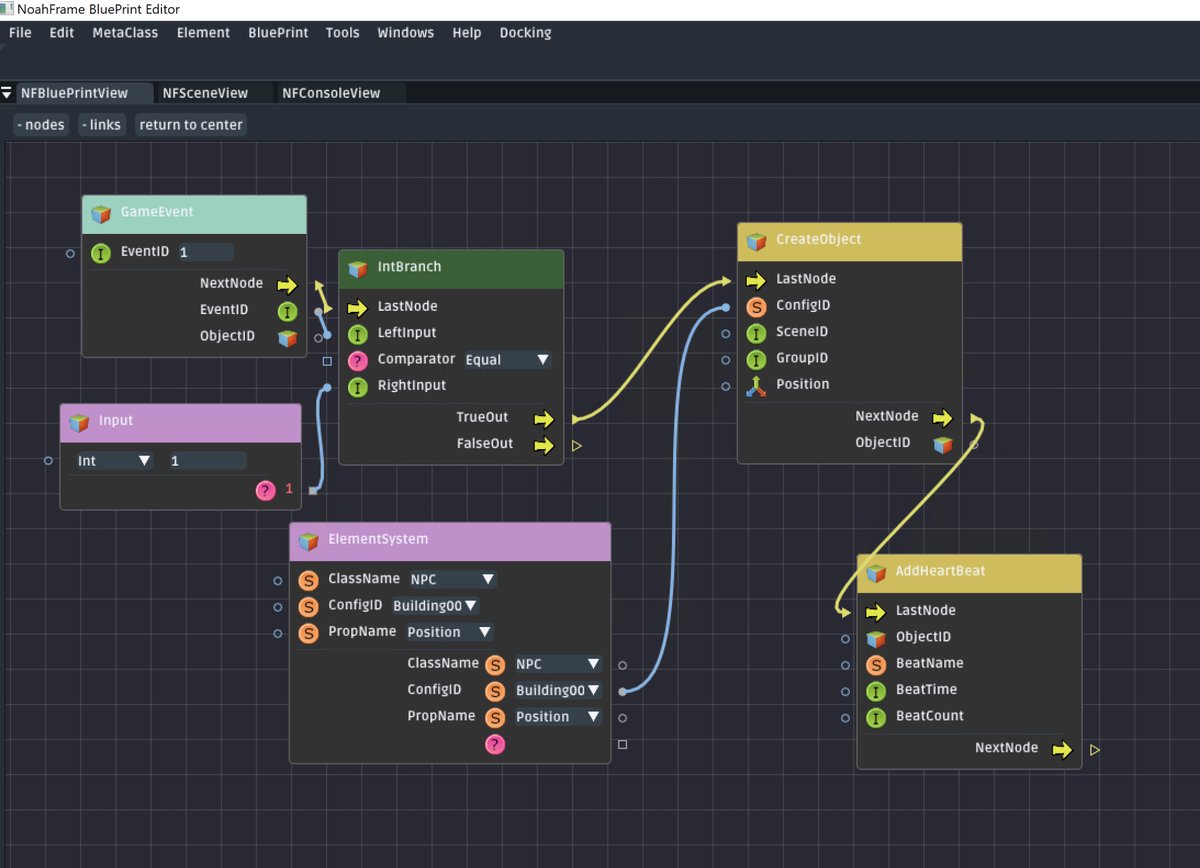Screen dimensions: 1200x868
Task: Click the nodes button in the toolbar
Action: pos(41,124)
